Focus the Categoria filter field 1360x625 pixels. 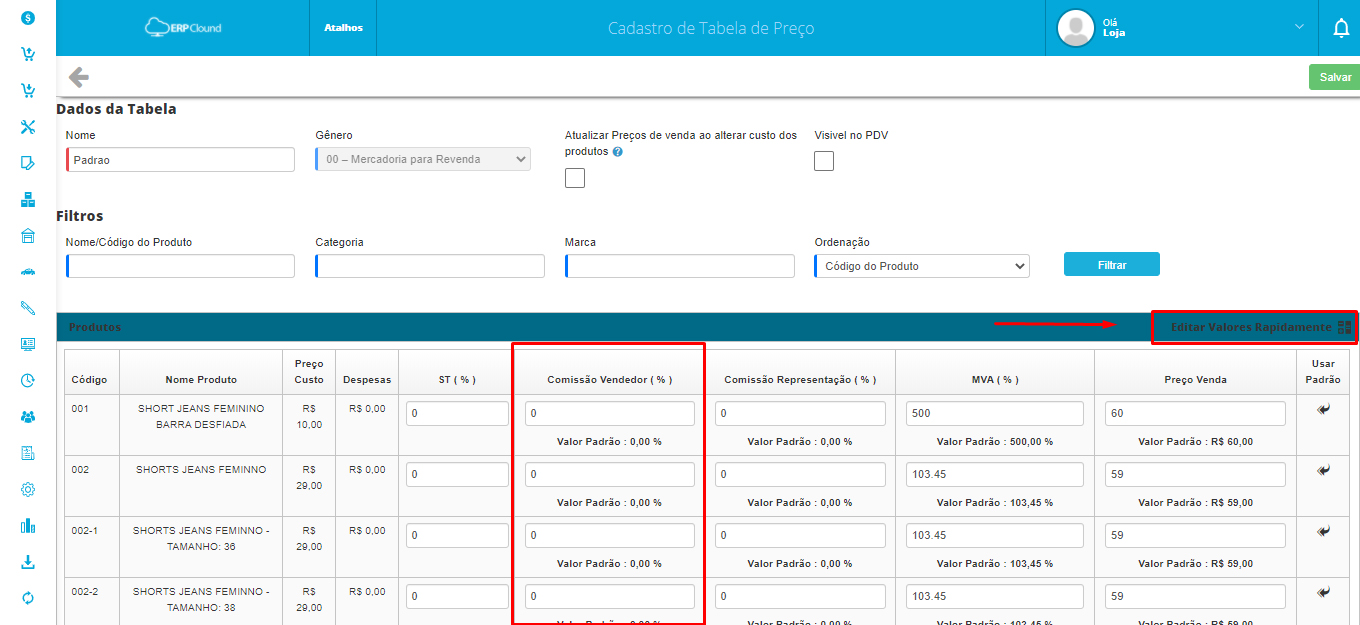pyautogui.click(x=430, y=266)
